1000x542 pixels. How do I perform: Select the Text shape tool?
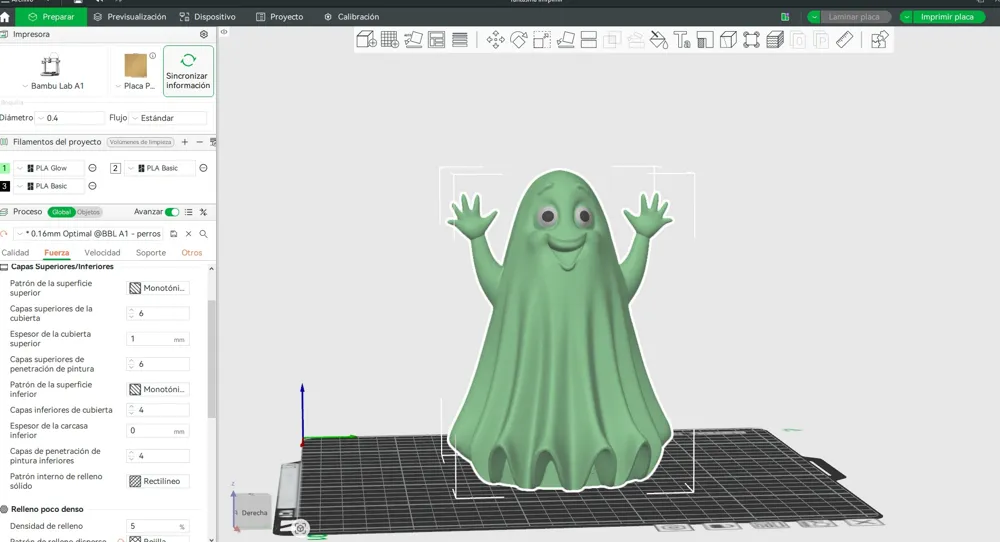682,40
